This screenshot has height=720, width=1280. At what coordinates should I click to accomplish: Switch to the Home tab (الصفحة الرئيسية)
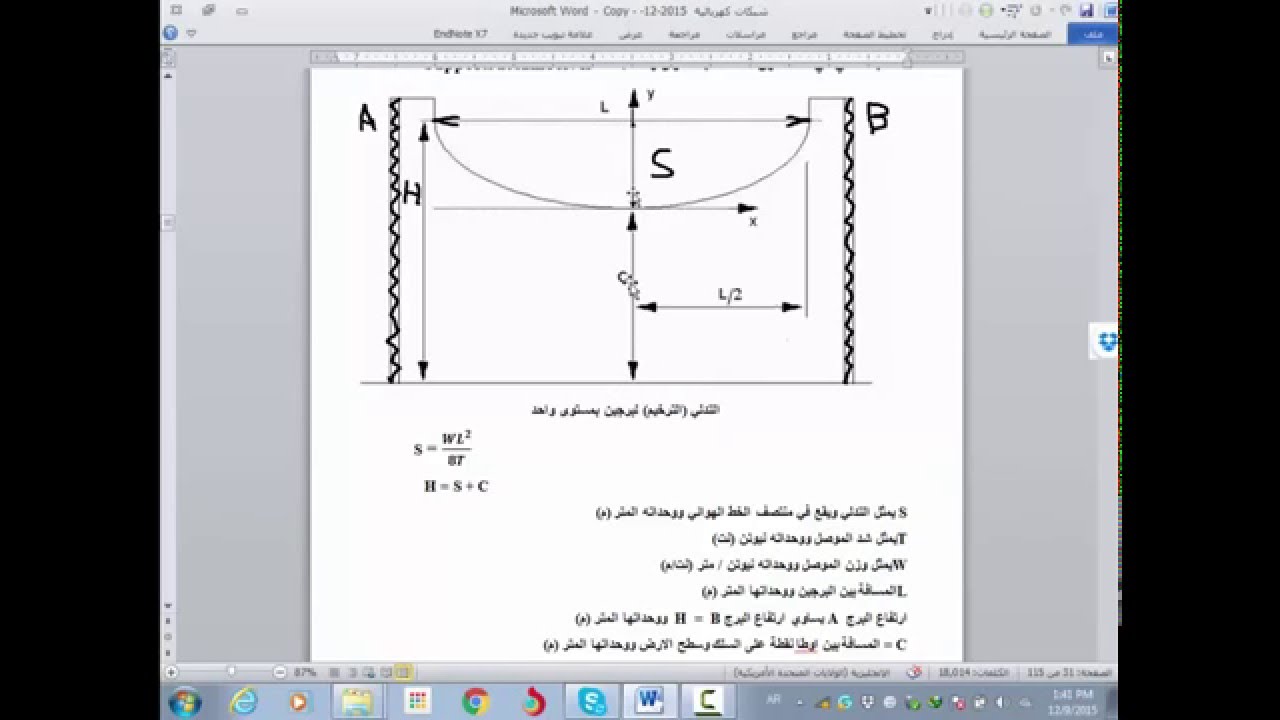(1015, 33)
